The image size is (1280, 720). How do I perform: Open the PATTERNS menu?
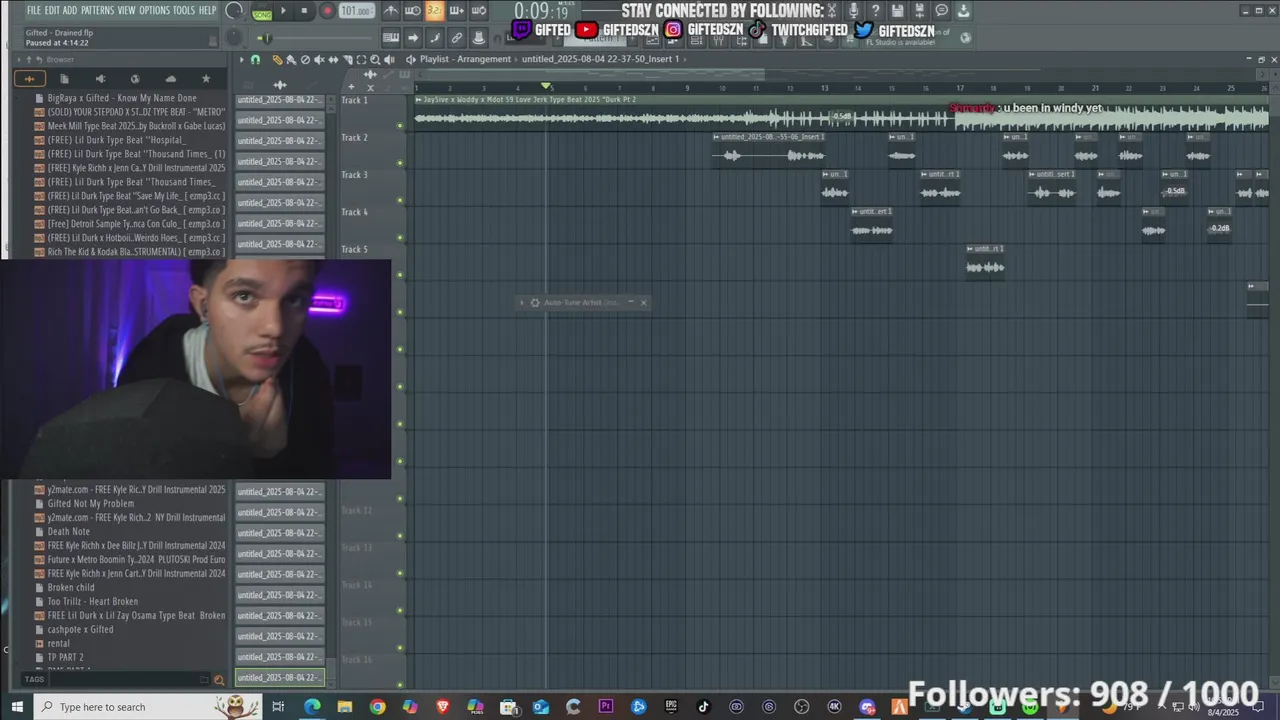click(x=97, y=10)
